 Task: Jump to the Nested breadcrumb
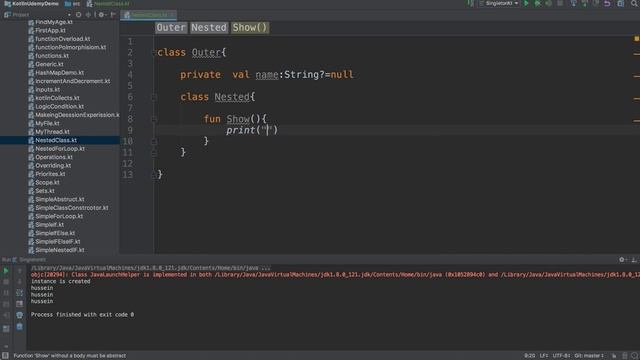[x=209, y=27]
